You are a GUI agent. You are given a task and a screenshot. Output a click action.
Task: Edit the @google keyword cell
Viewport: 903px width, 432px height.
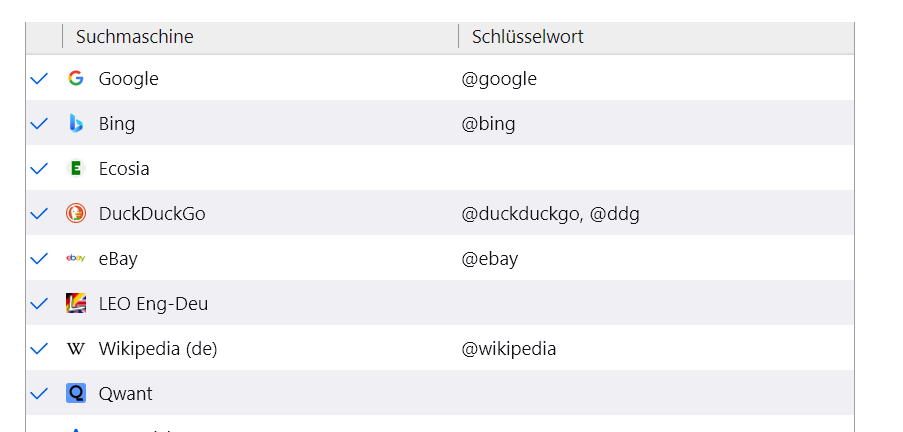tap(499, 78)
